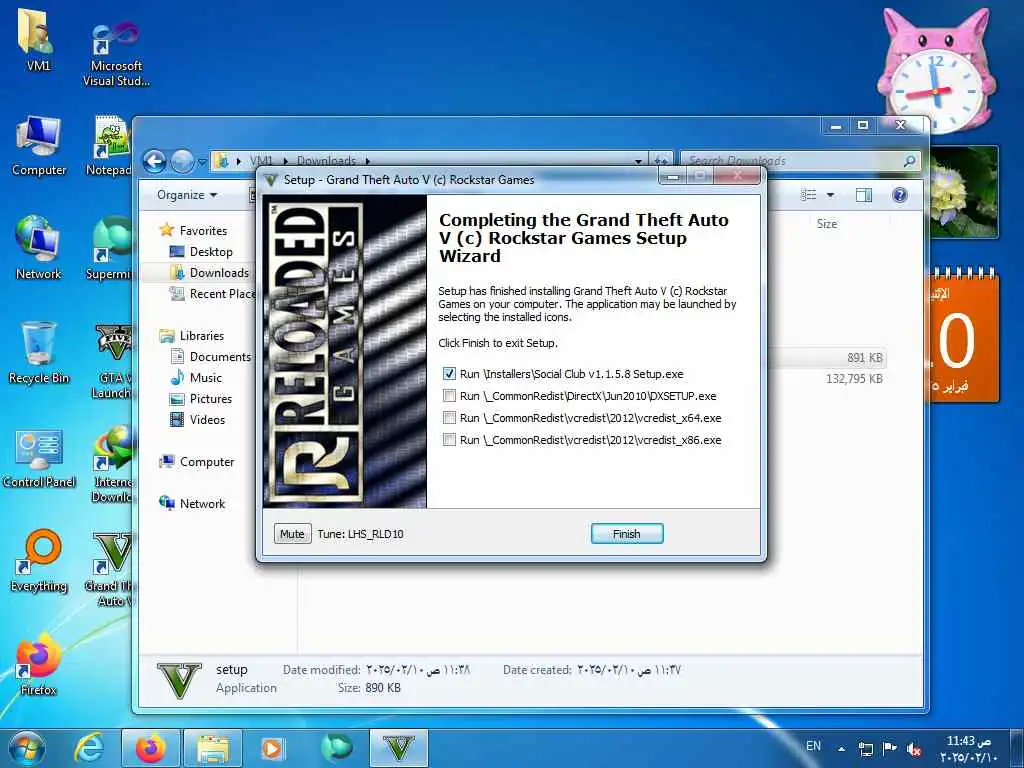The height and width of the screenshot is (768, 1024).
Task: Open Microsoft Visual Studio desktop shortcut
Action: 116,54
